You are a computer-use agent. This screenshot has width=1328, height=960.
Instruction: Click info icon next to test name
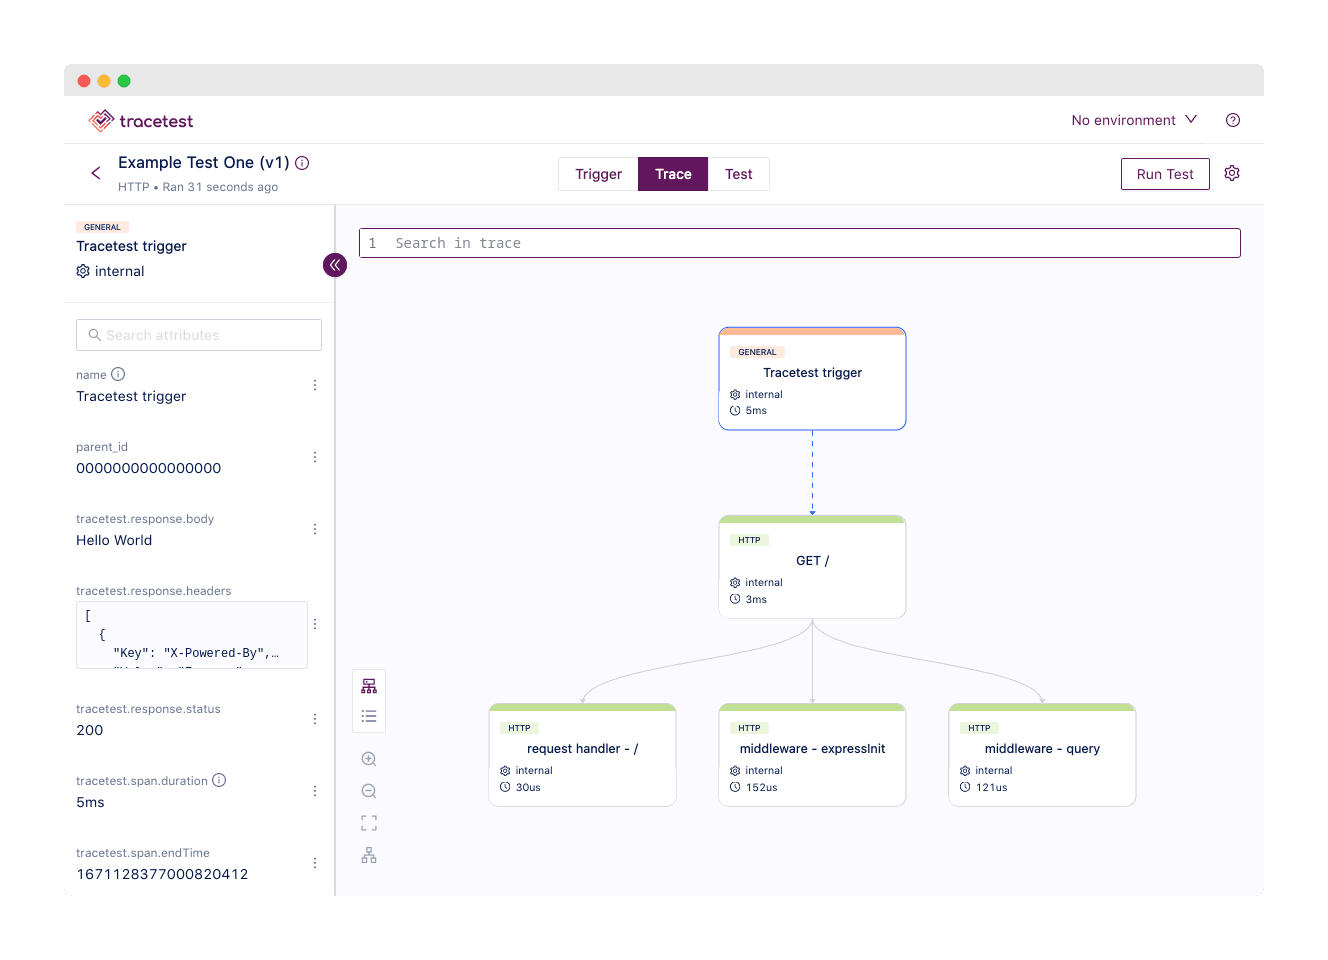(302, 163)
